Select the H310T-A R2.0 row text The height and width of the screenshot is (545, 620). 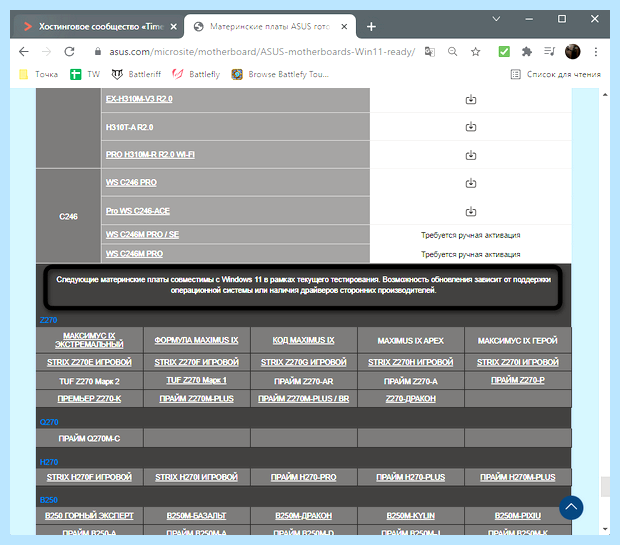pos(129,127)
